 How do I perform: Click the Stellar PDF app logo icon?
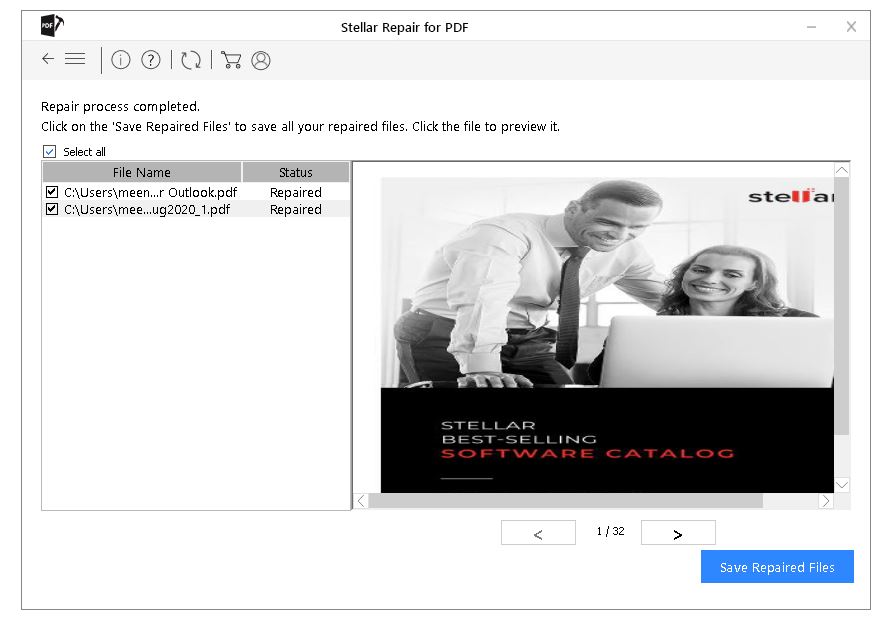[x=52, y=26]
